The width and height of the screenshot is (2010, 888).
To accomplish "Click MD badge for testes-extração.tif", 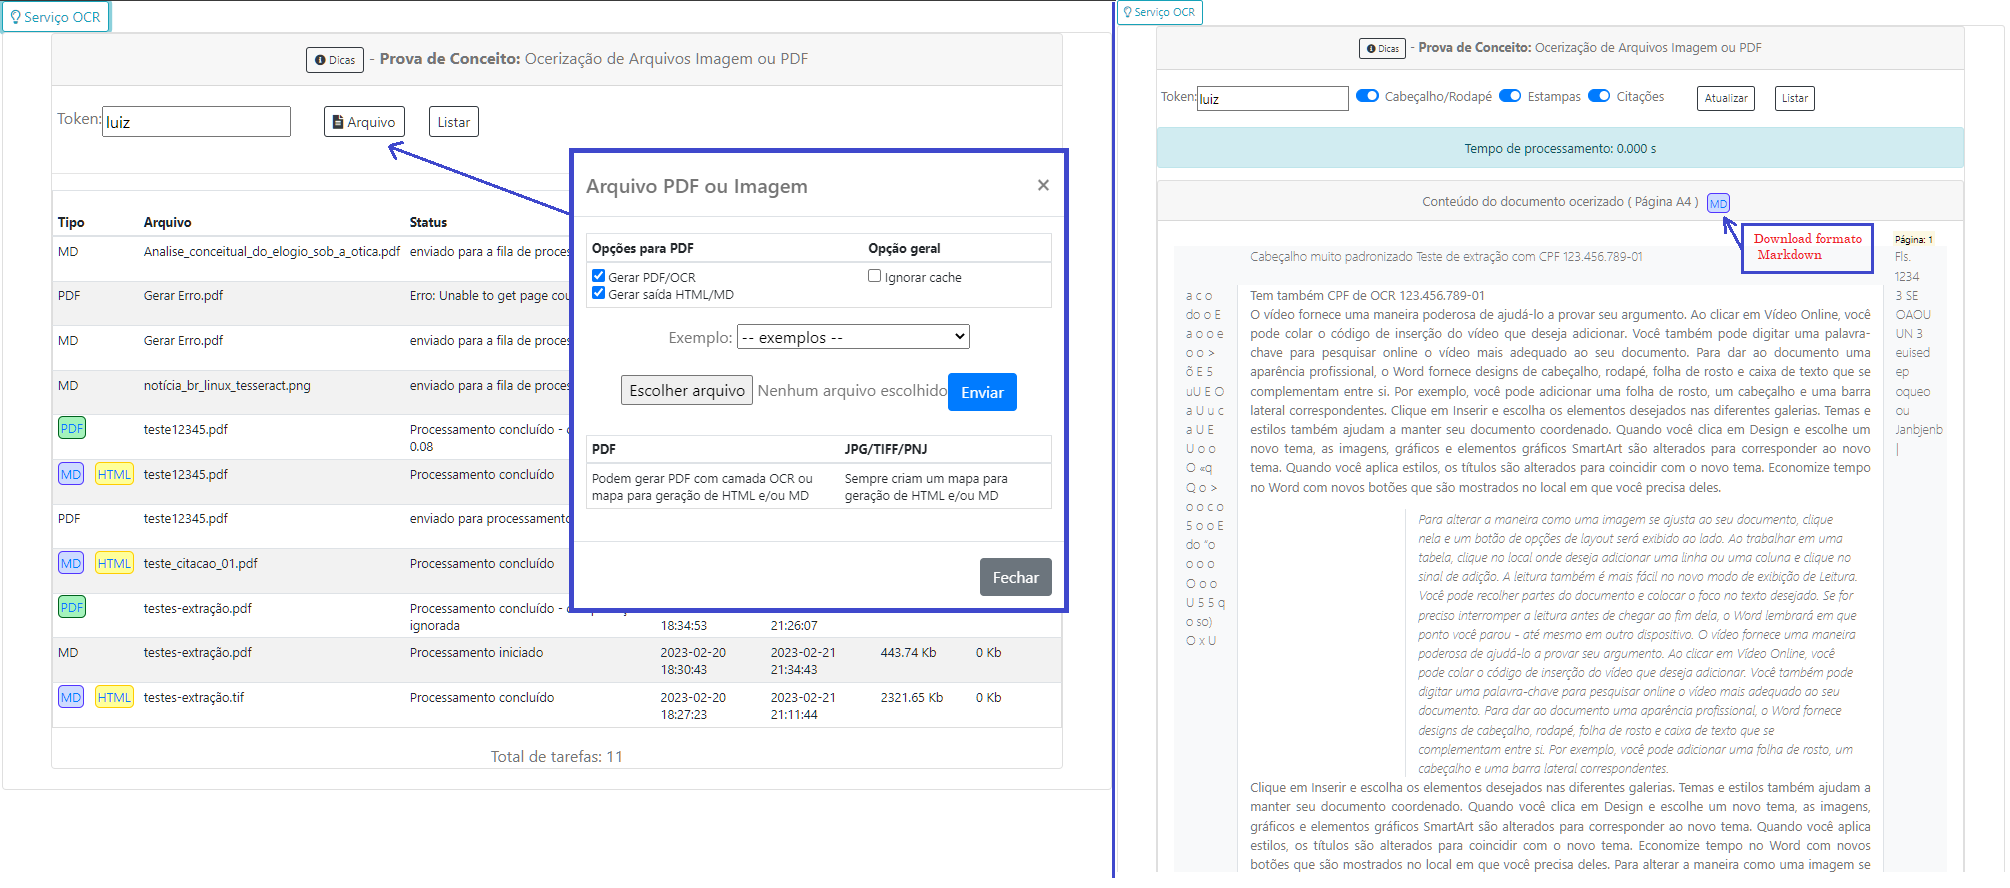I will pos(71,697).
